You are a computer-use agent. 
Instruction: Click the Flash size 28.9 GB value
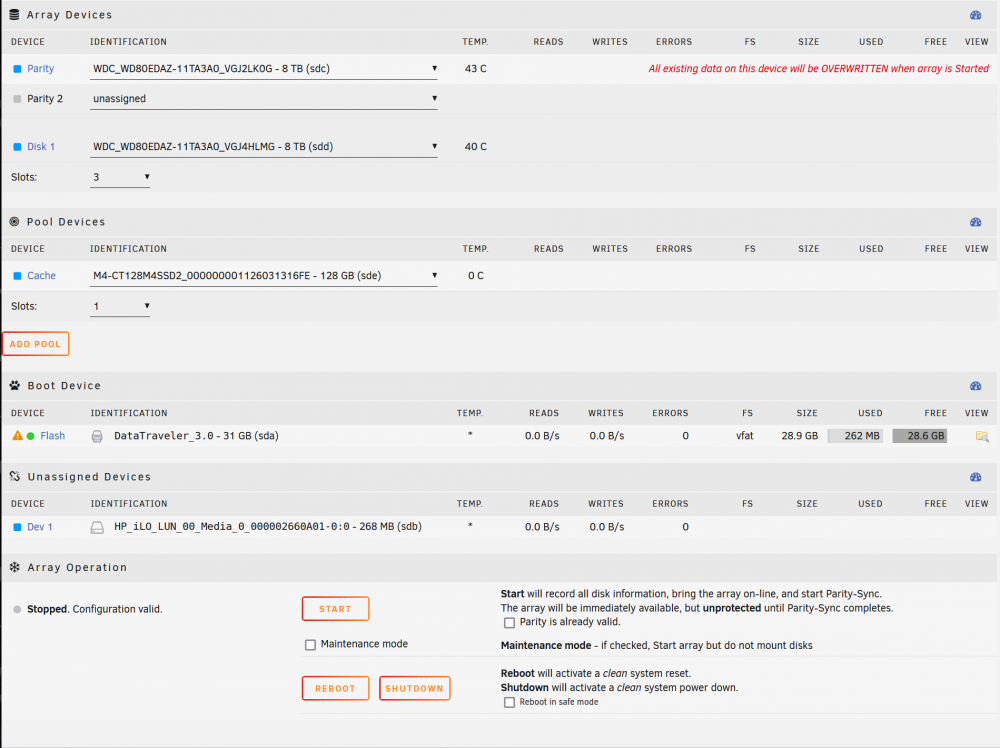(799, 436)
